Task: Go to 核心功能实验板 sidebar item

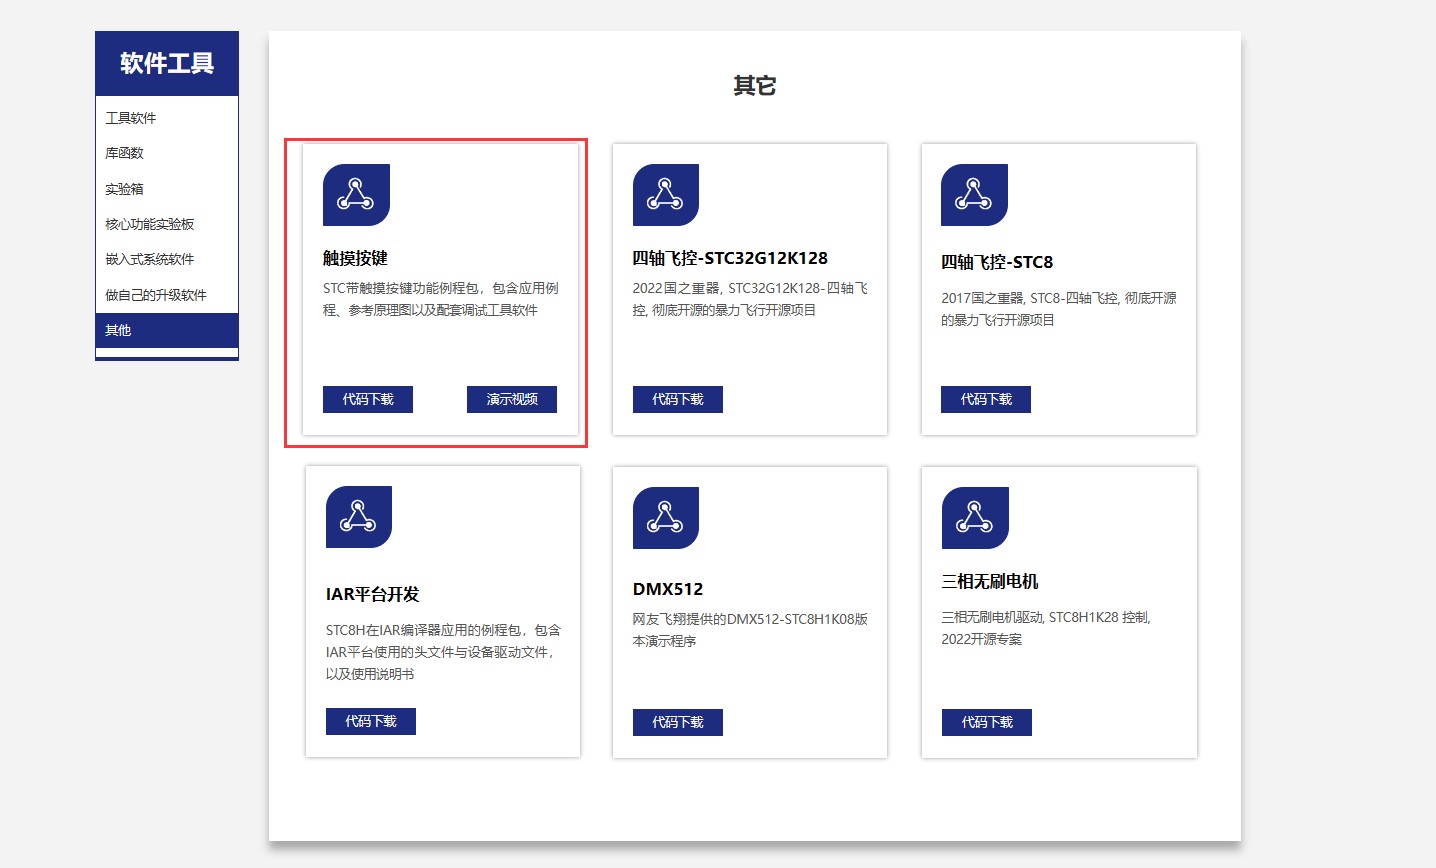Action: [x=167, y=224]
